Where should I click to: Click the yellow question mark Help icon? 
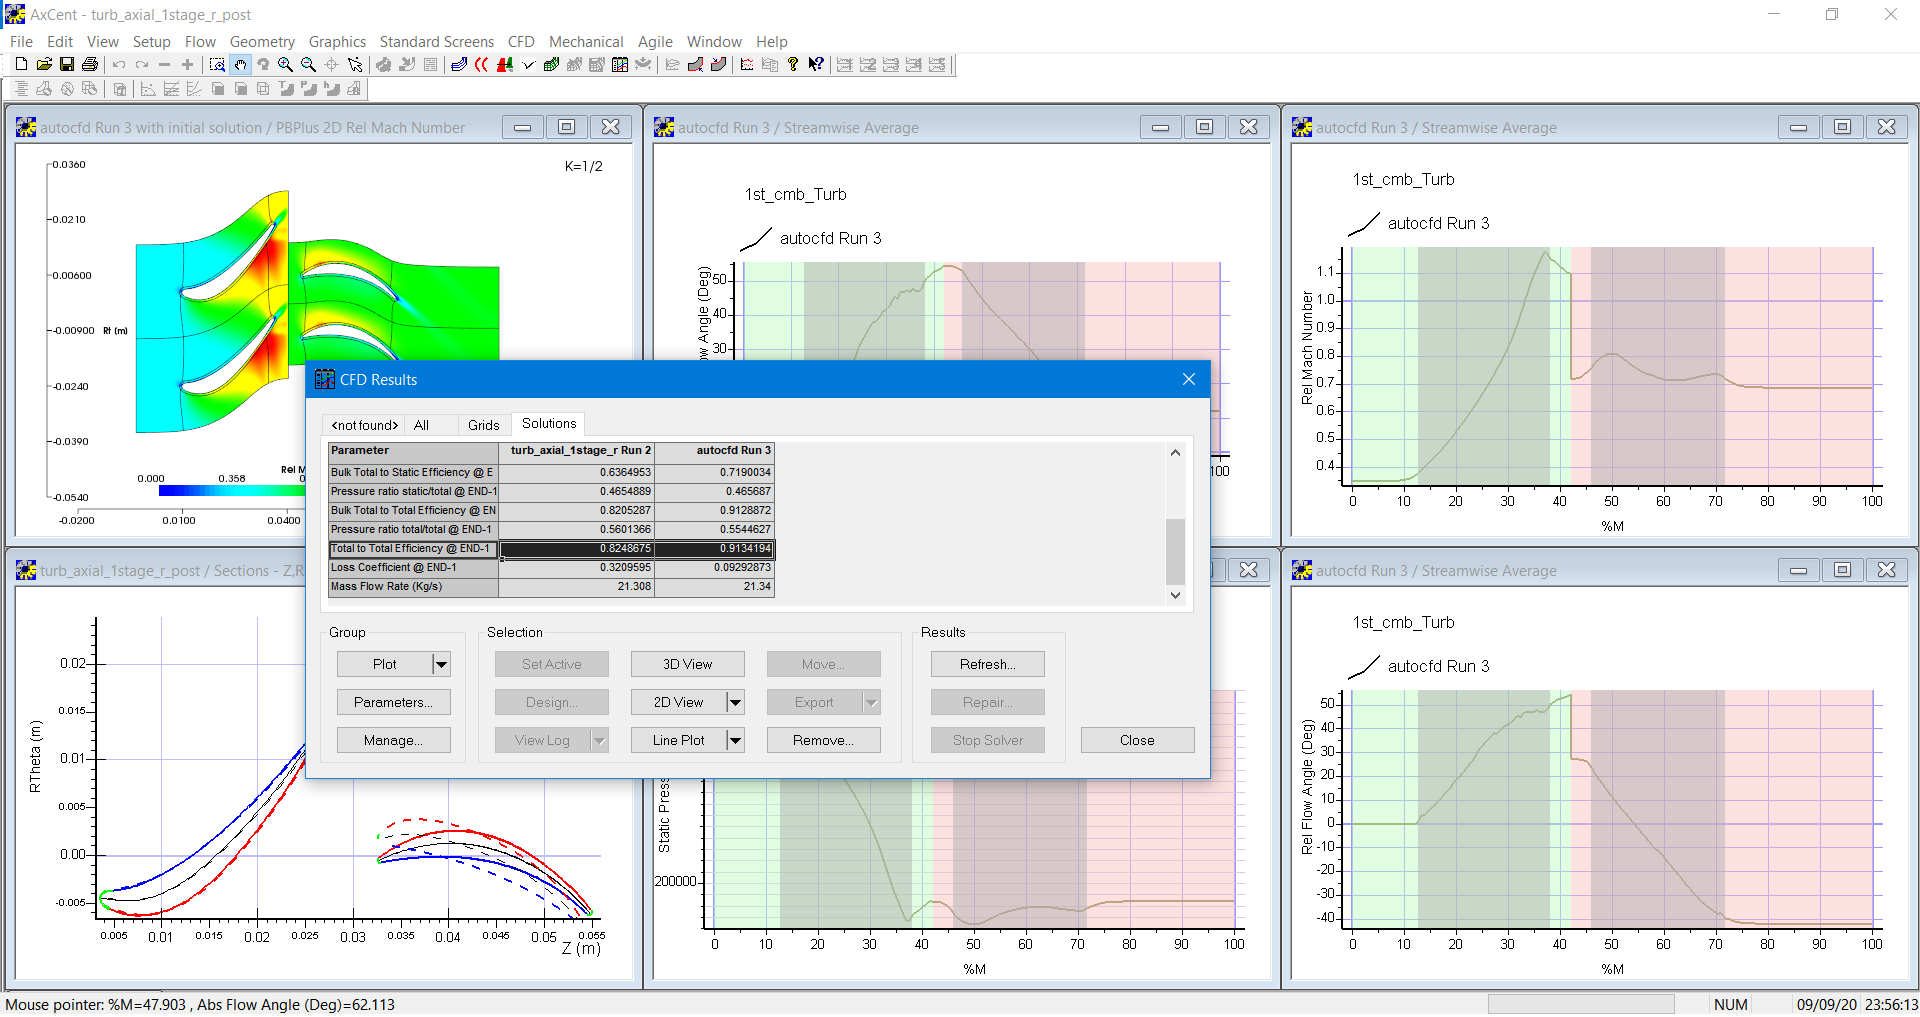pos(793,65)
